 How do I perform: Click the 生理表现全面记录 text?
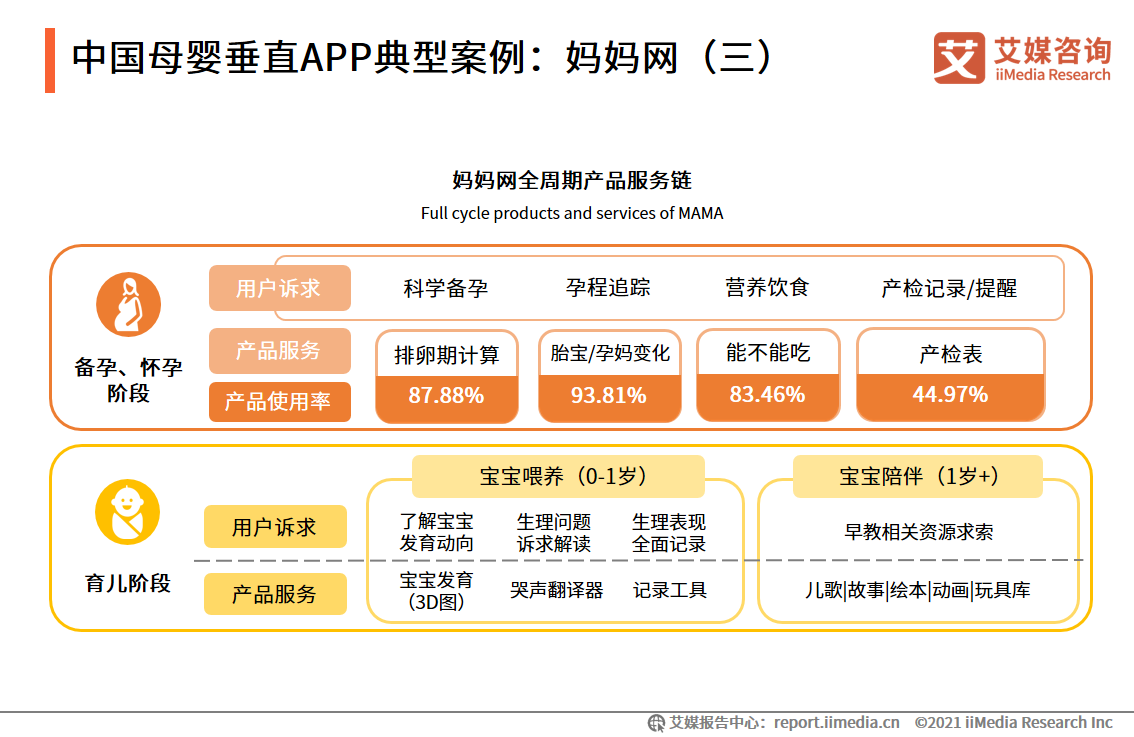tap(669, 532)
